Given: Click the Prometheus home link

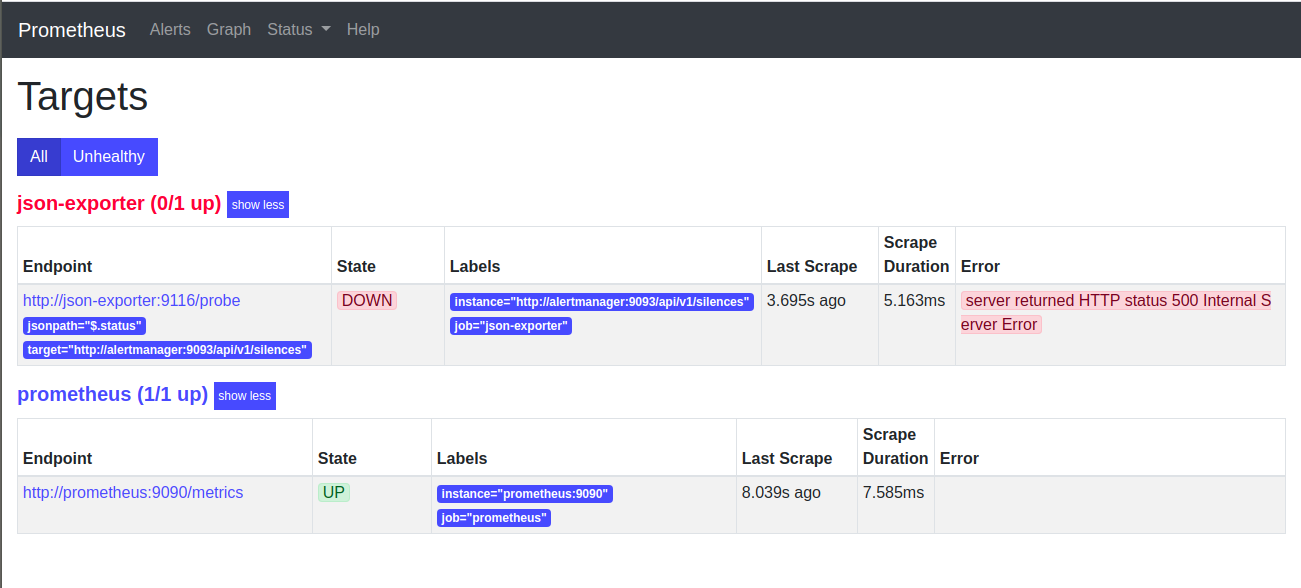Looking at the screenshot, I should (x=71, y=30).
